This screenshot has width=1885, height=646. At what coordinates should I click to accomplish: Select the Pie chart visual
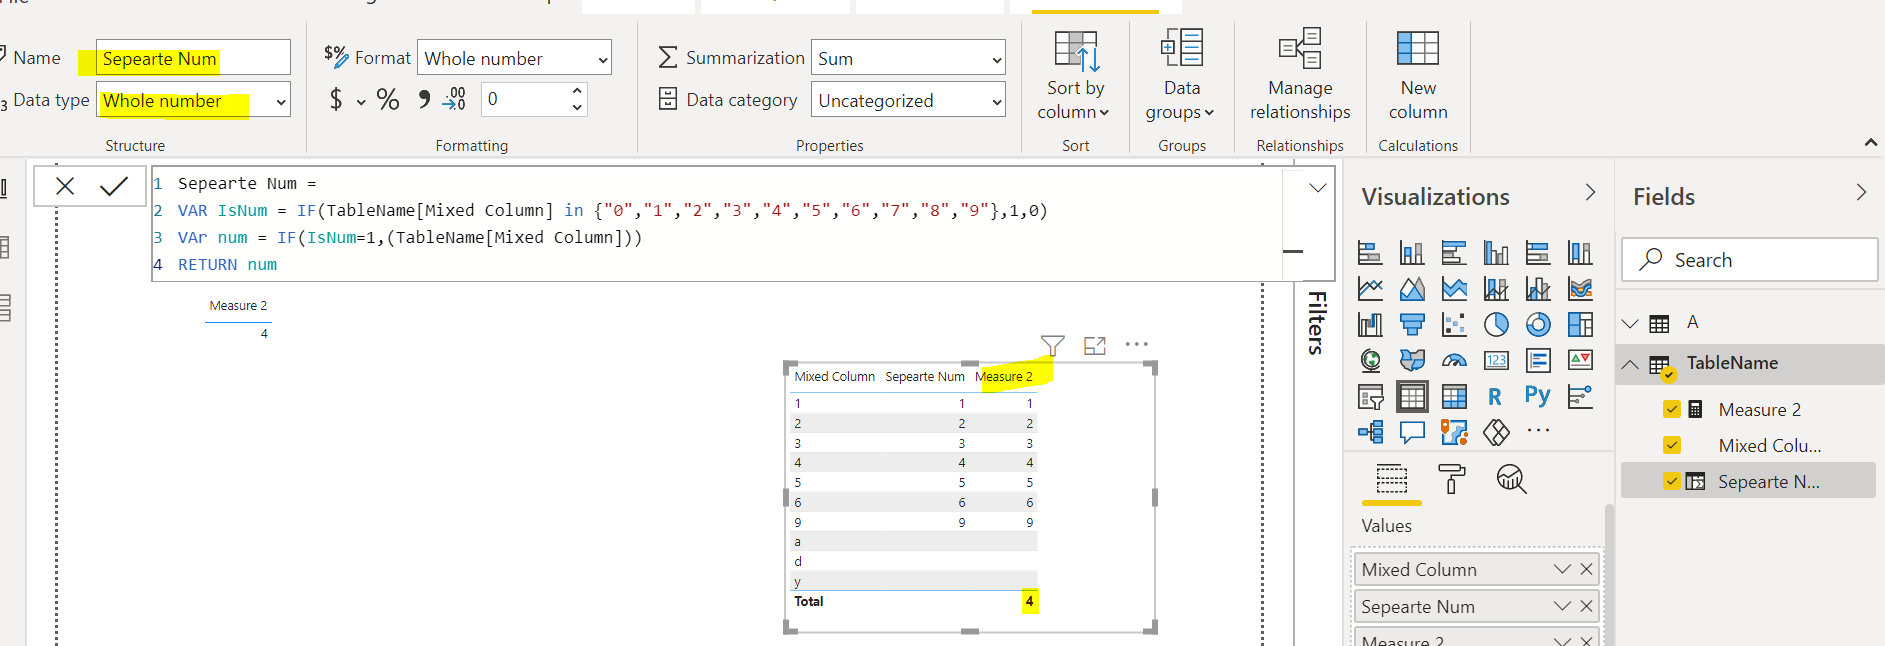pyautogui.click(x=1496, y=324)
